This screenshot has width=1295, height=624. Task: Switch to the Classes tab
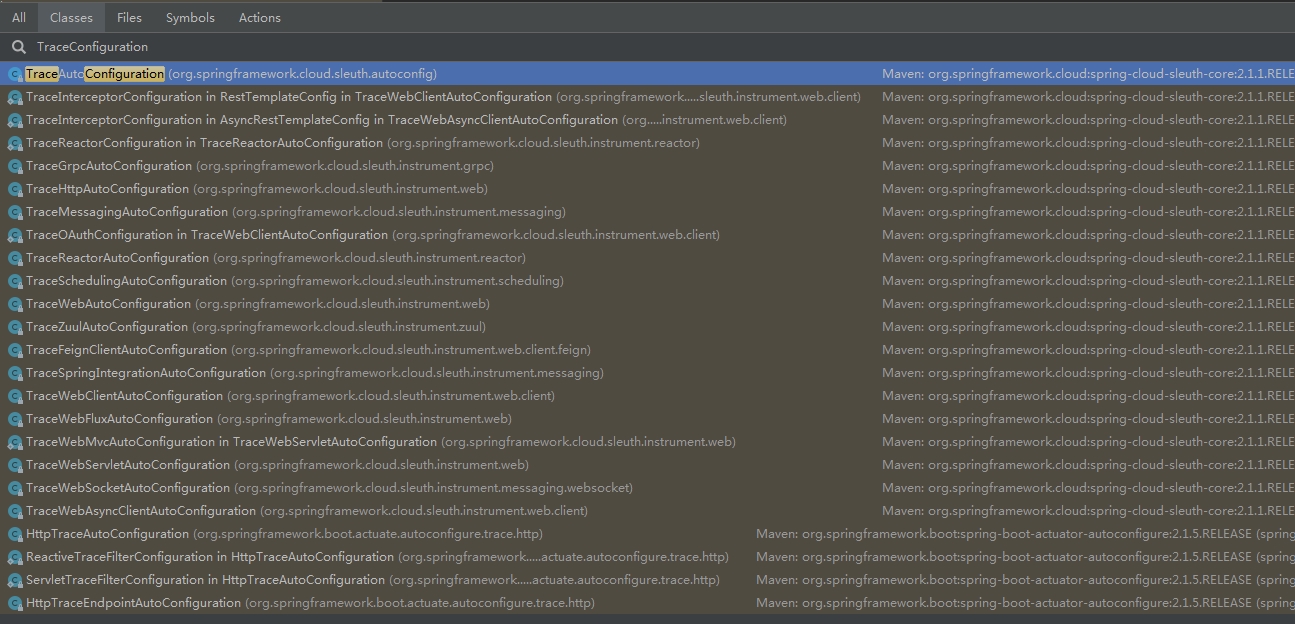click(x=71, y=17)
